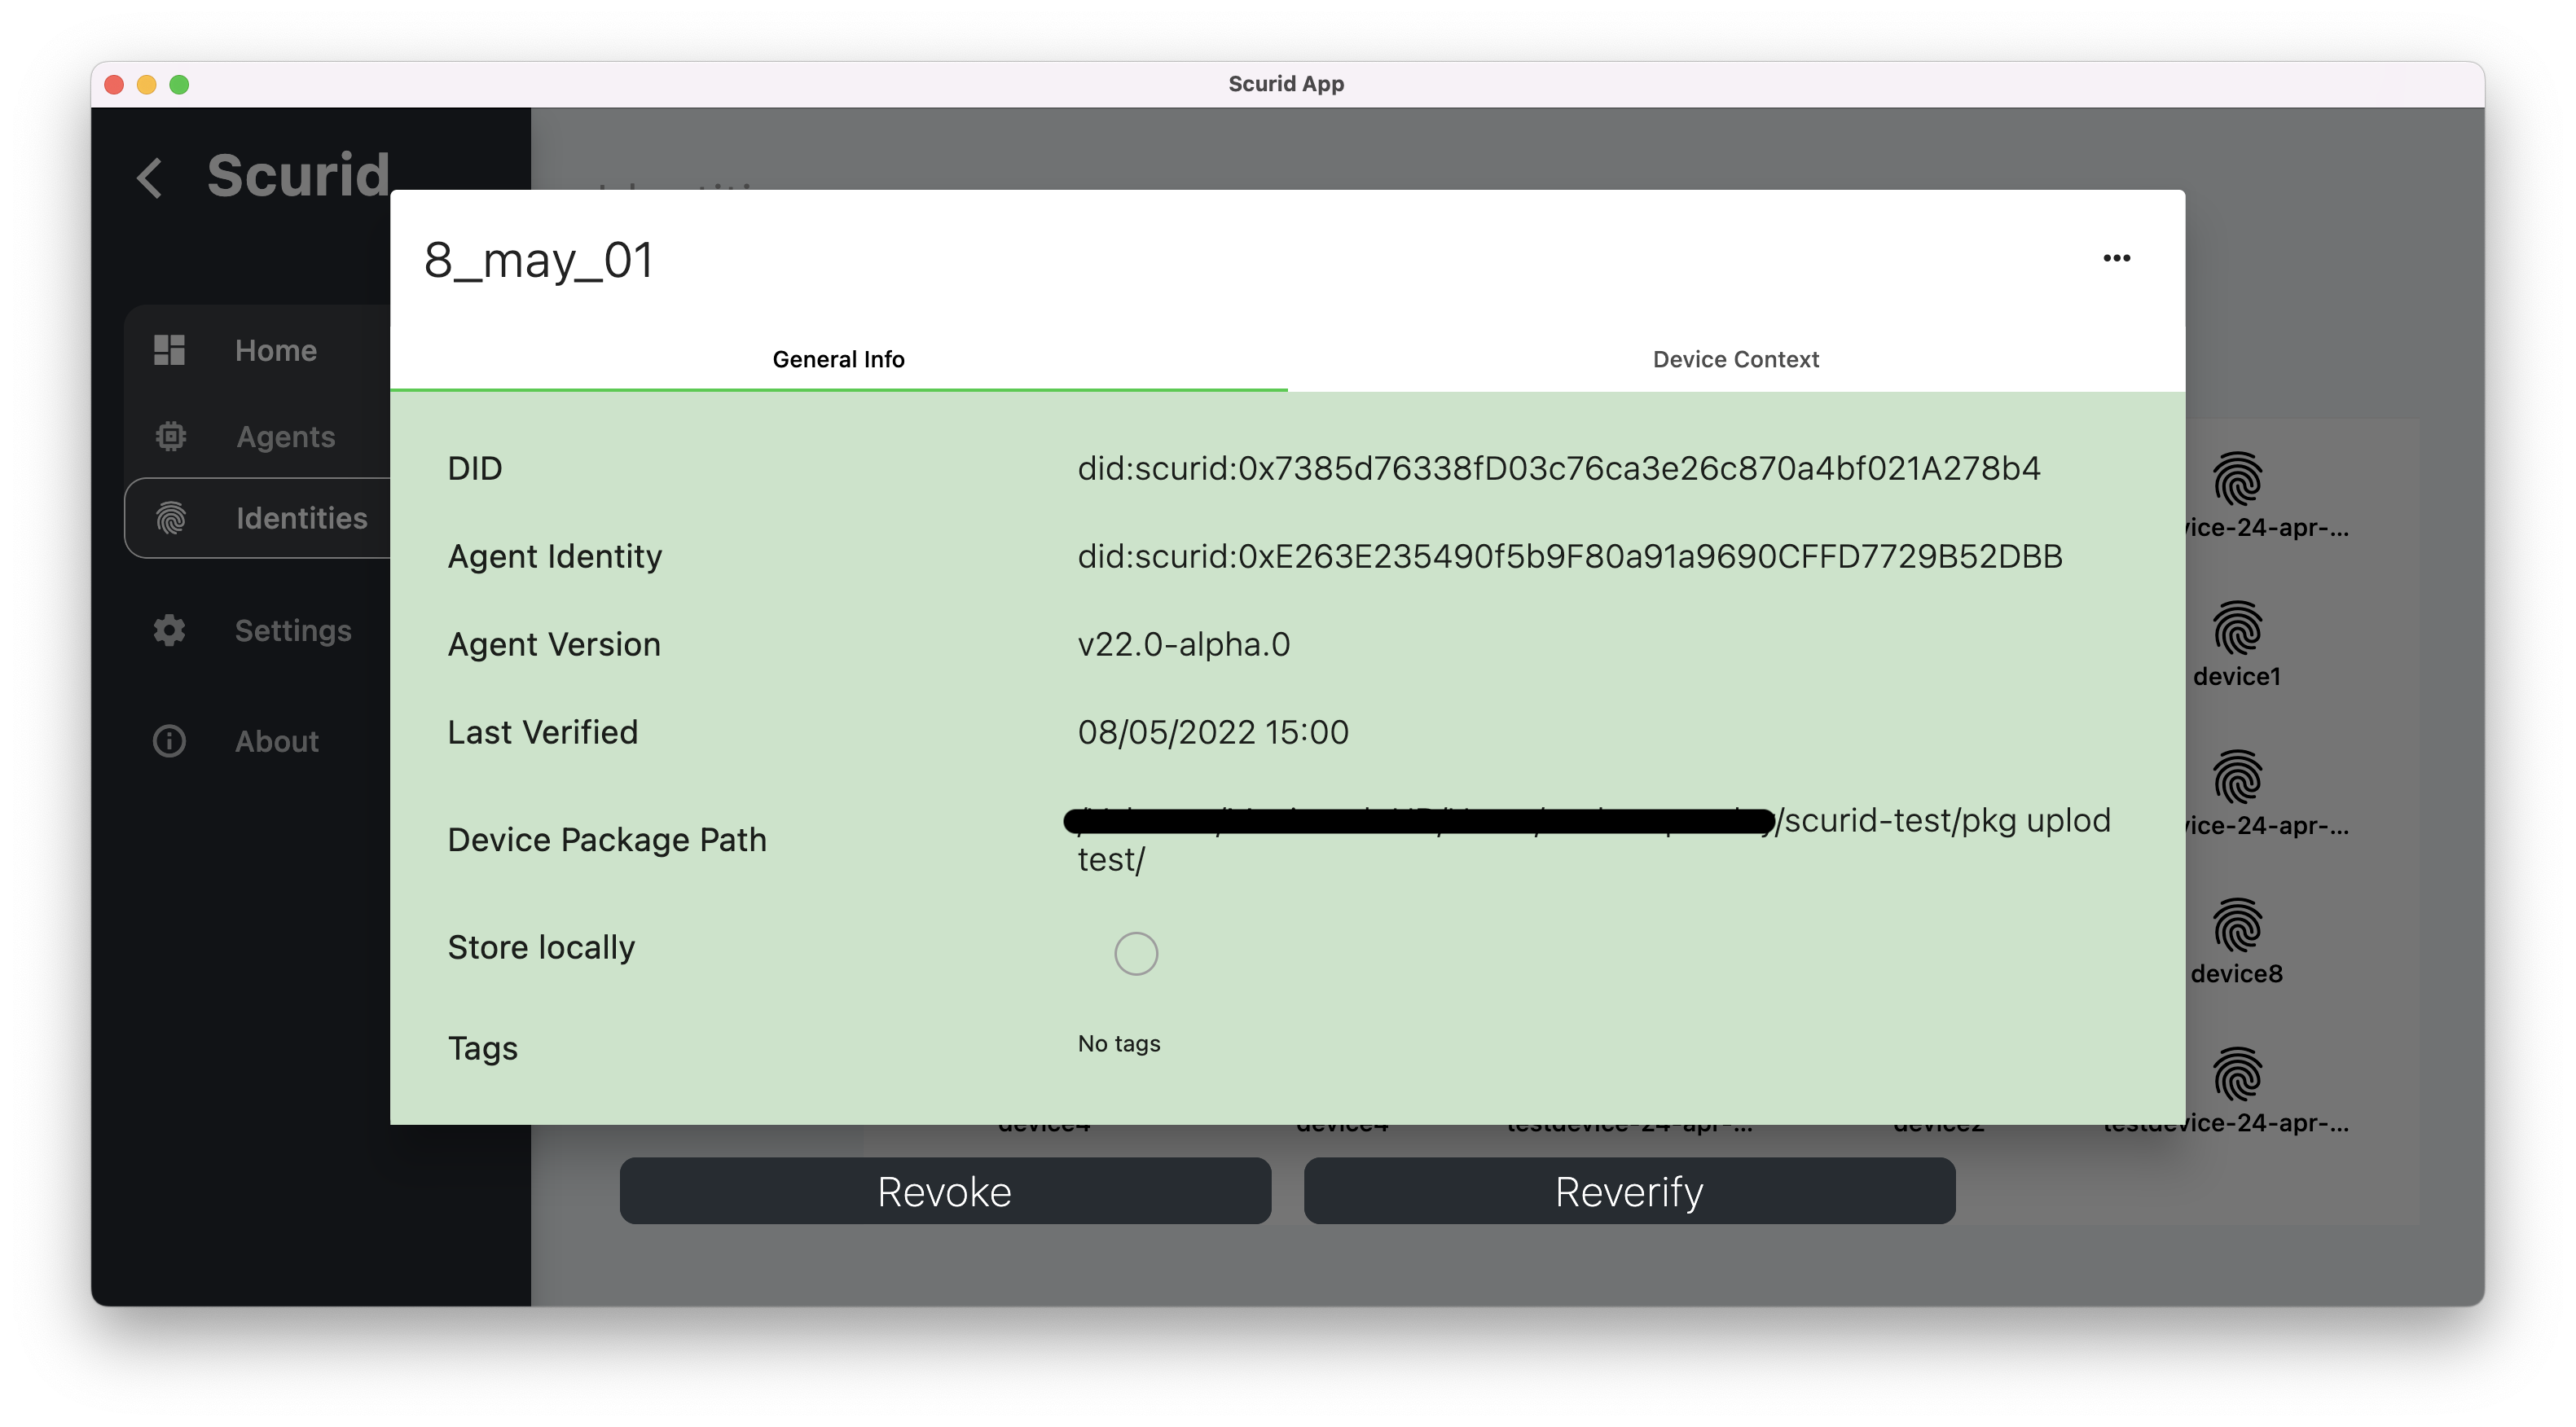Click the green zoom window button
This screenshot has width=2576, height=1427.
coord(179,84)
